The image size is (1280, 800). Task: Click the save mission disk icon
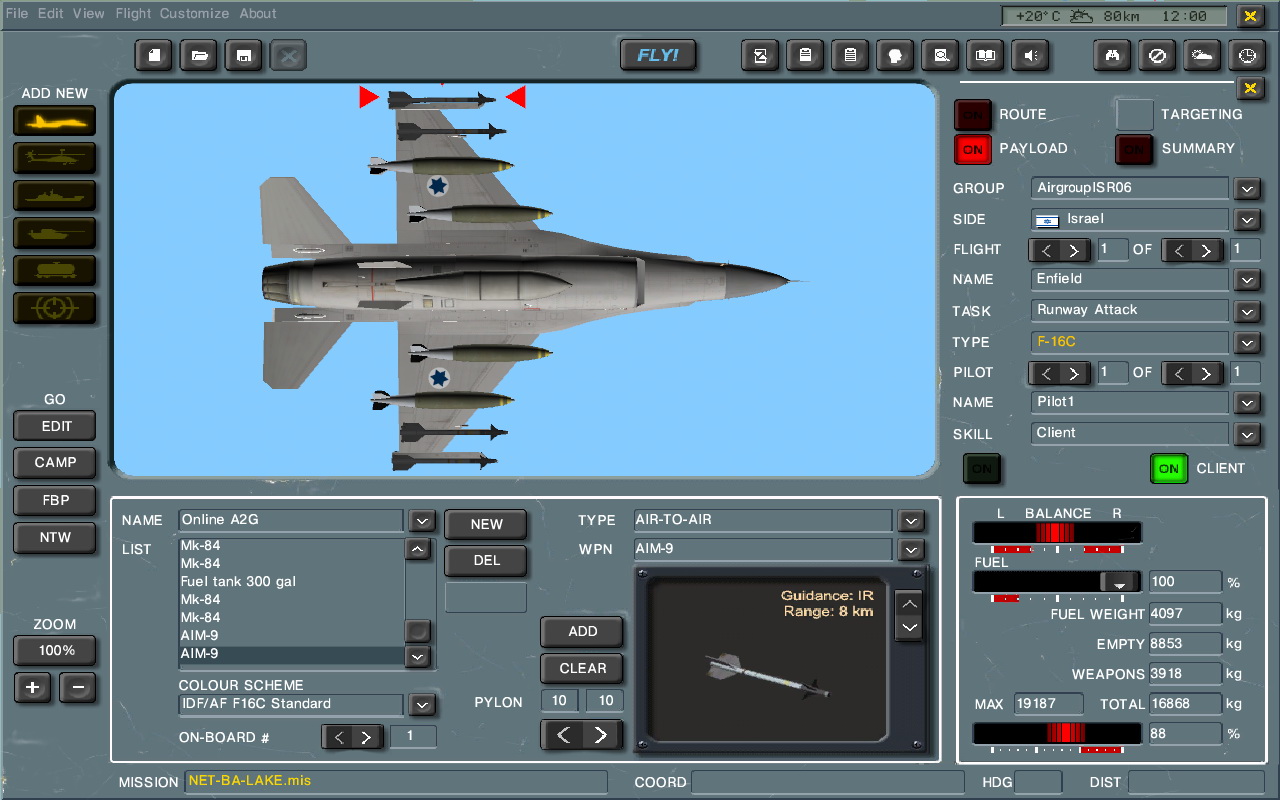[244, 56]
